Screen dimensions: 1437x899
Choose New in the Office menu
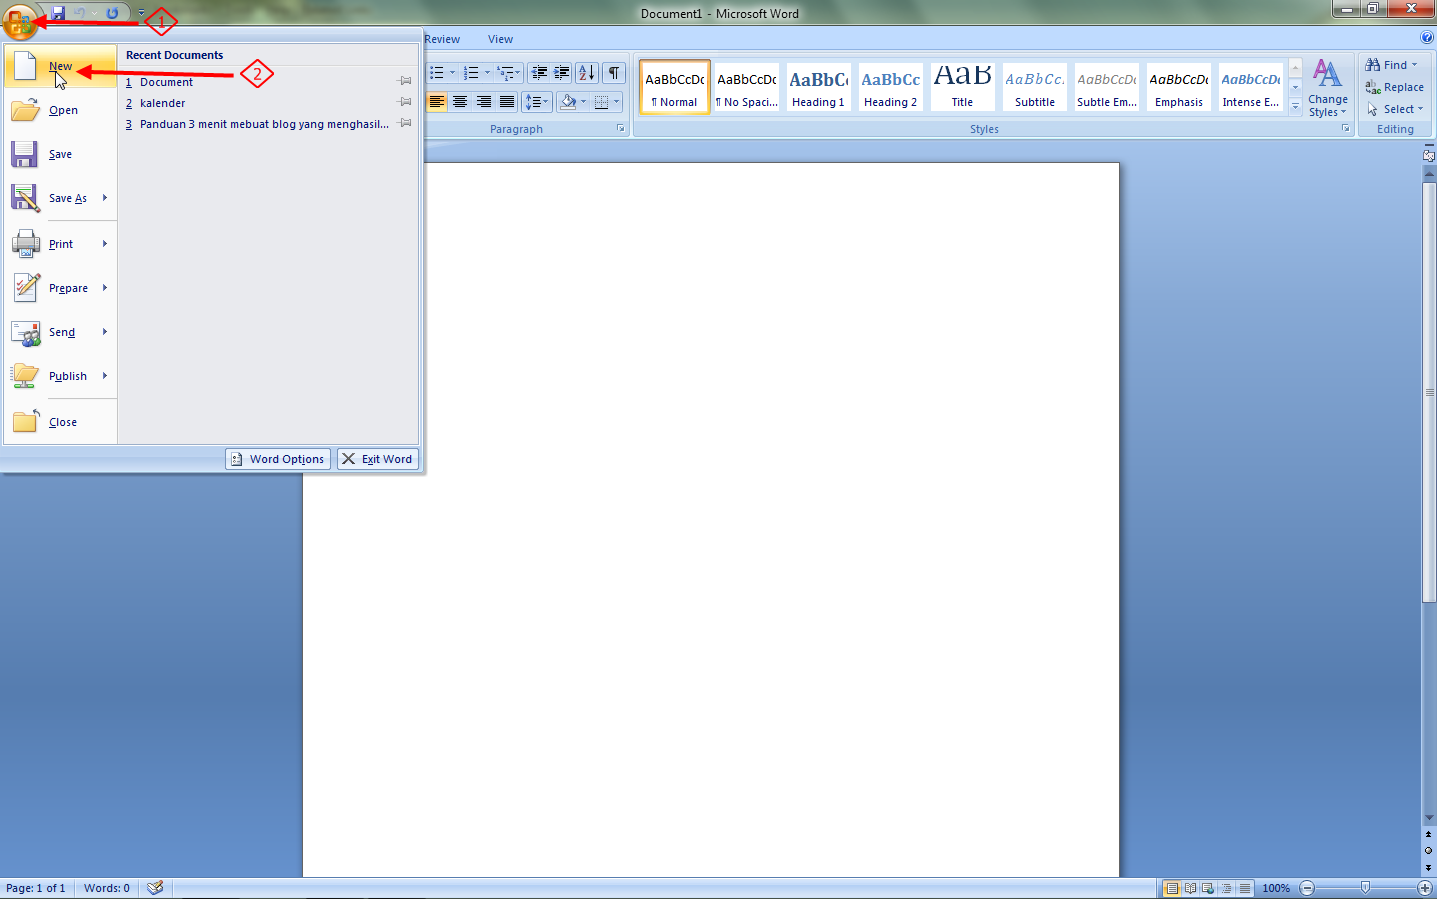60,66
